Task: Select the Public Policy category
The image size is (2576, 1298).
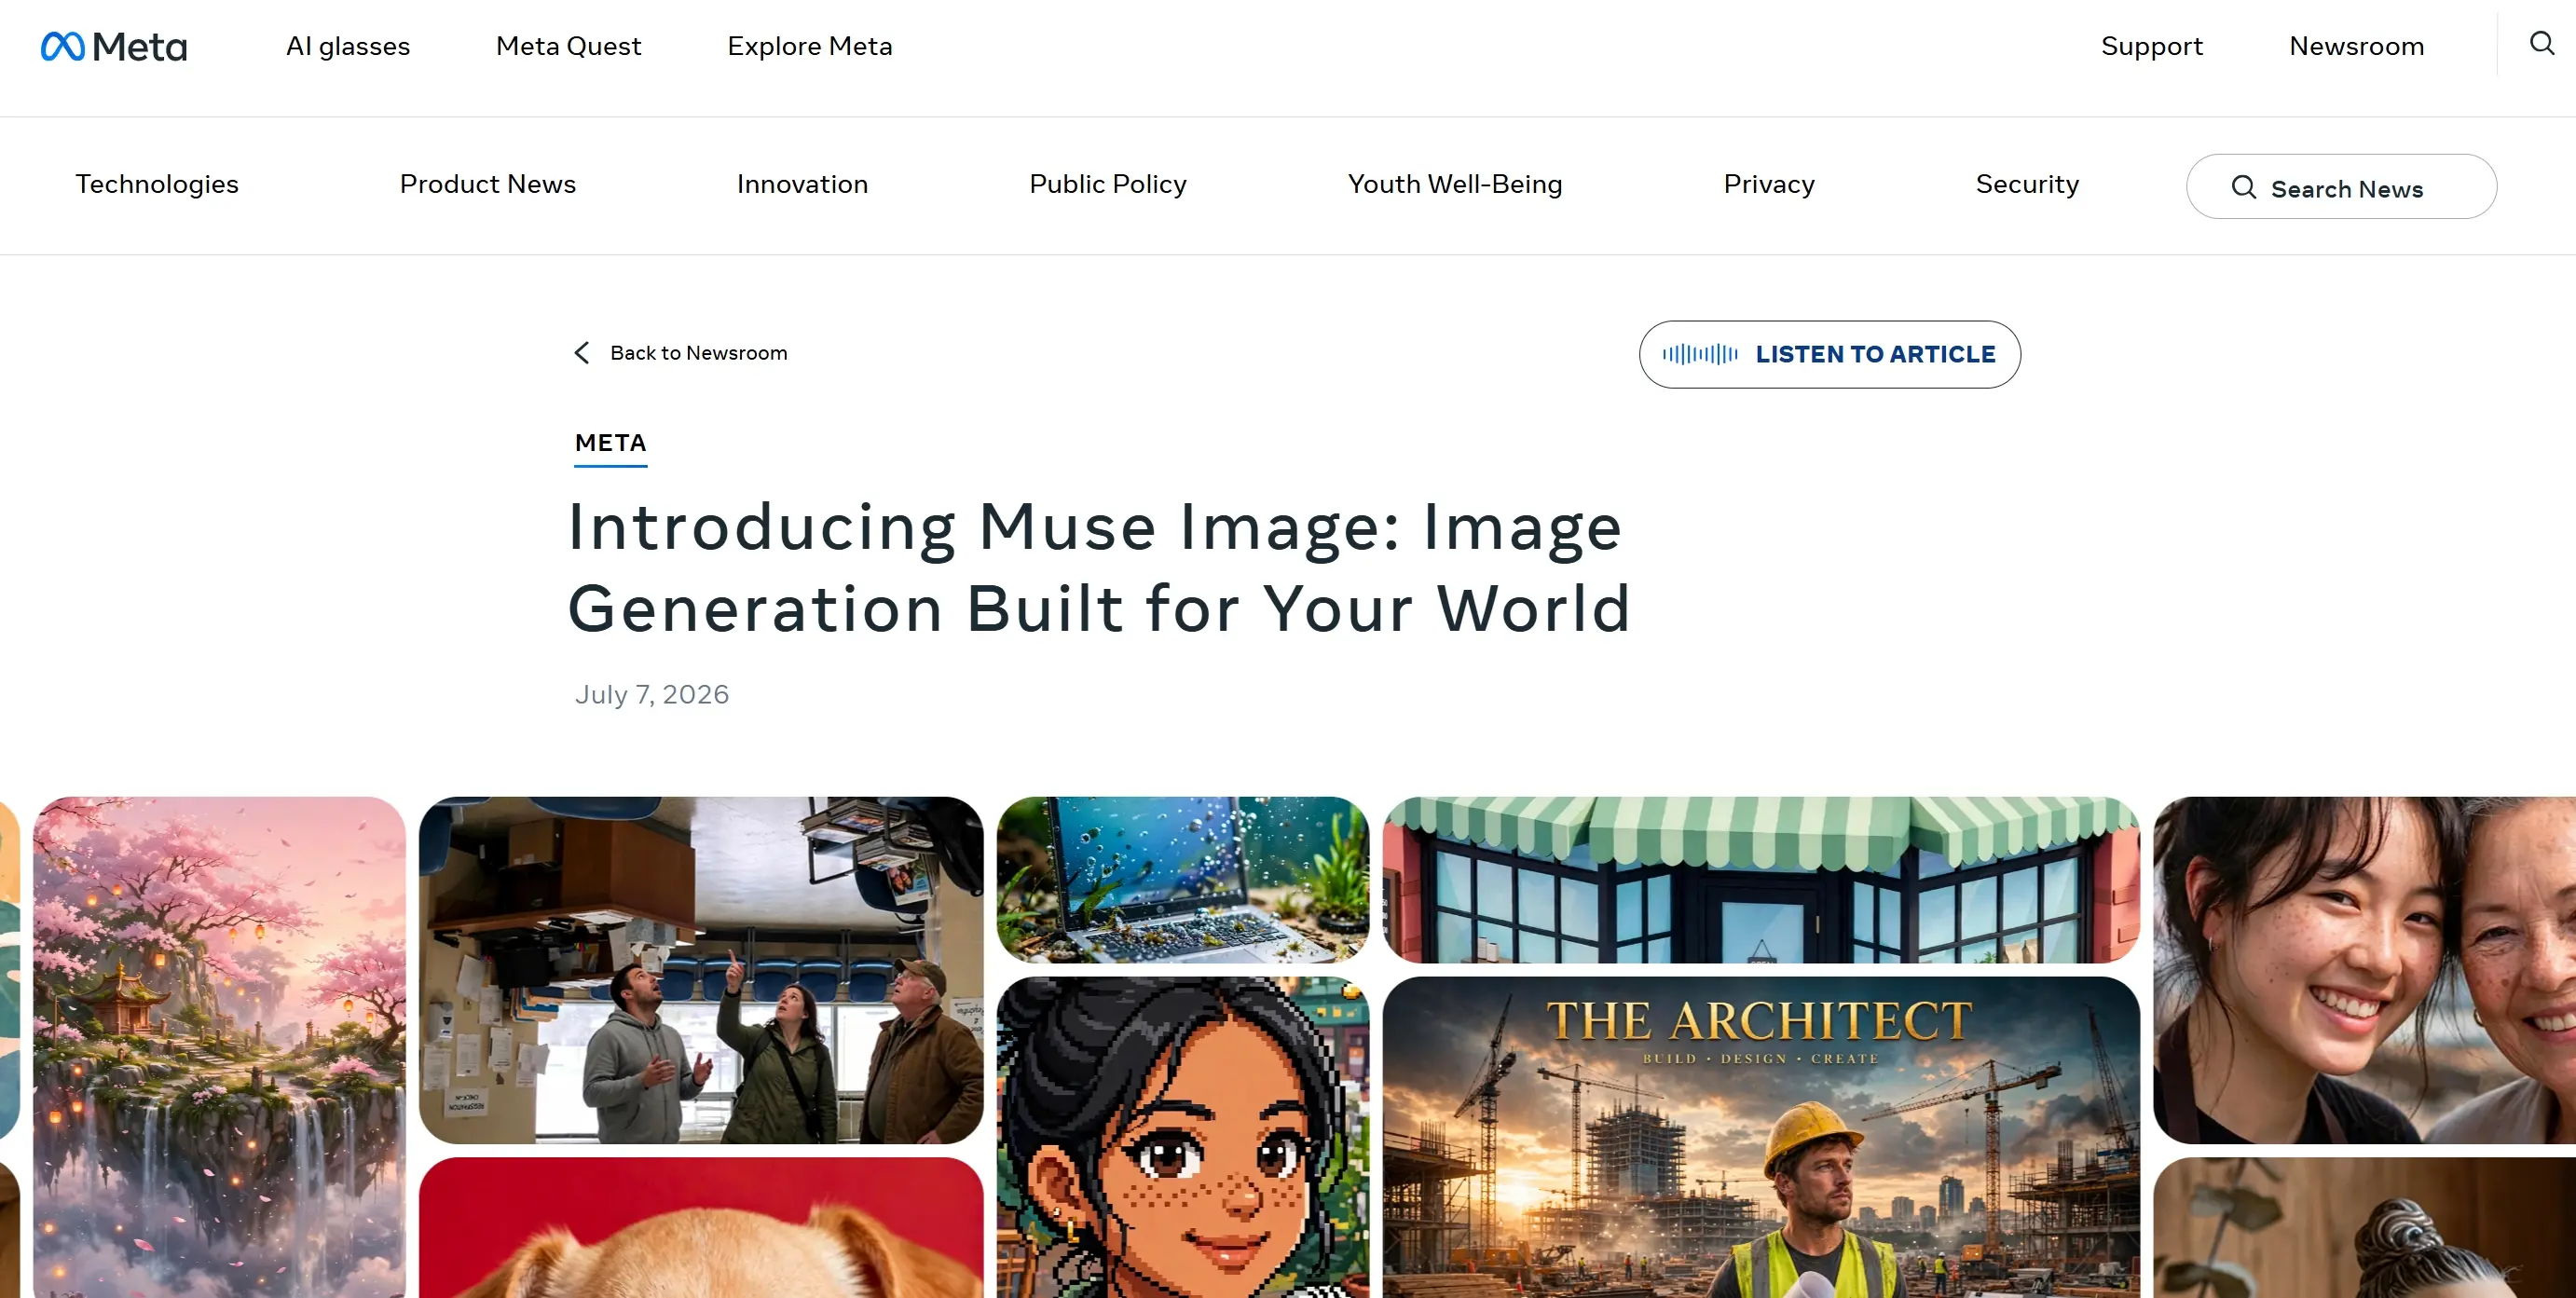Action: point(1107,185)
